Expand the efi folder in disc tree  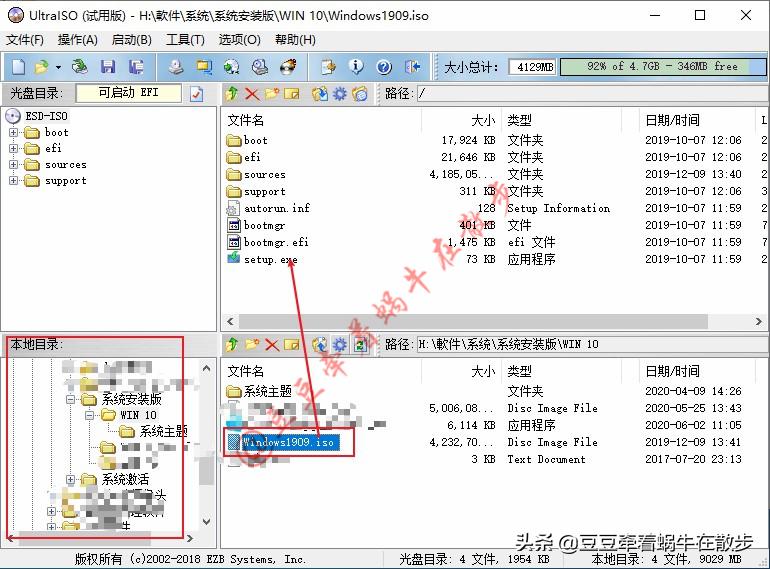(13, 148)
